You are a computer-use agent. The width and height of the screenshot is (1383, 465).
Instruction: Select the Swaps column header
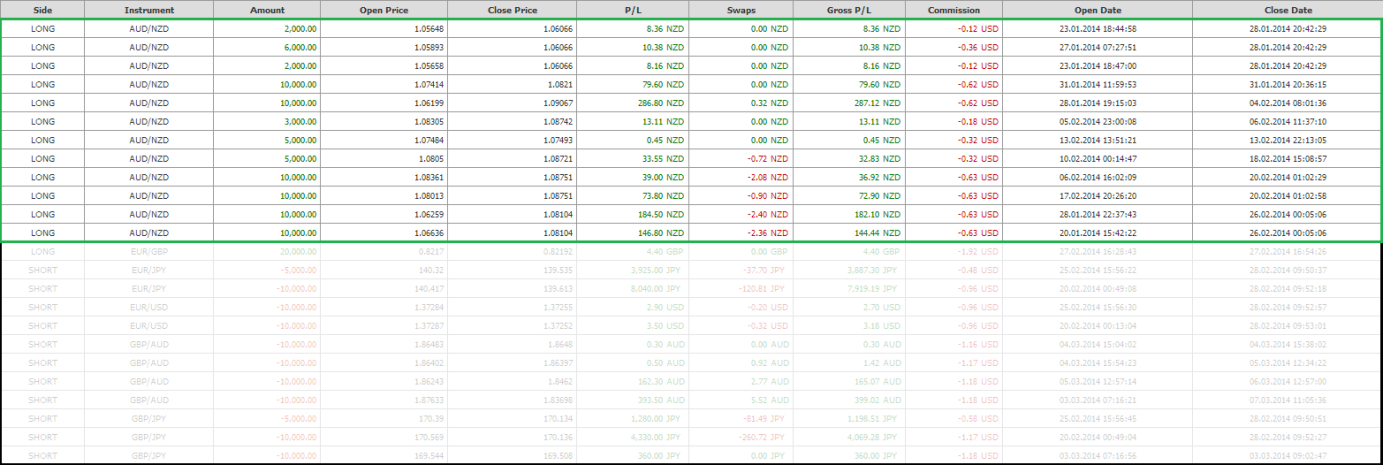[741, 10]
